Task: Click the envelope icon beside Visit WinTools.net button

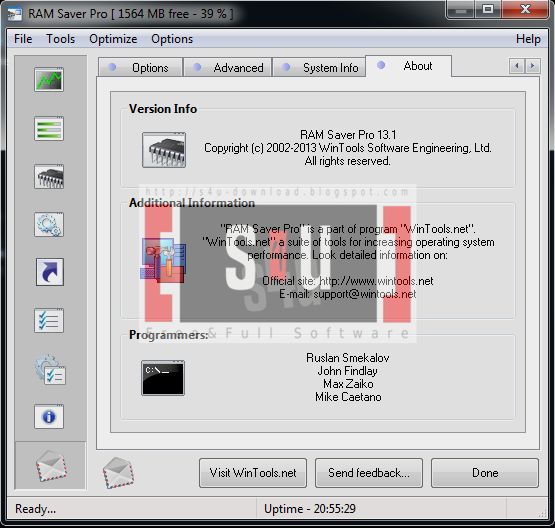Action: [118, 472]
